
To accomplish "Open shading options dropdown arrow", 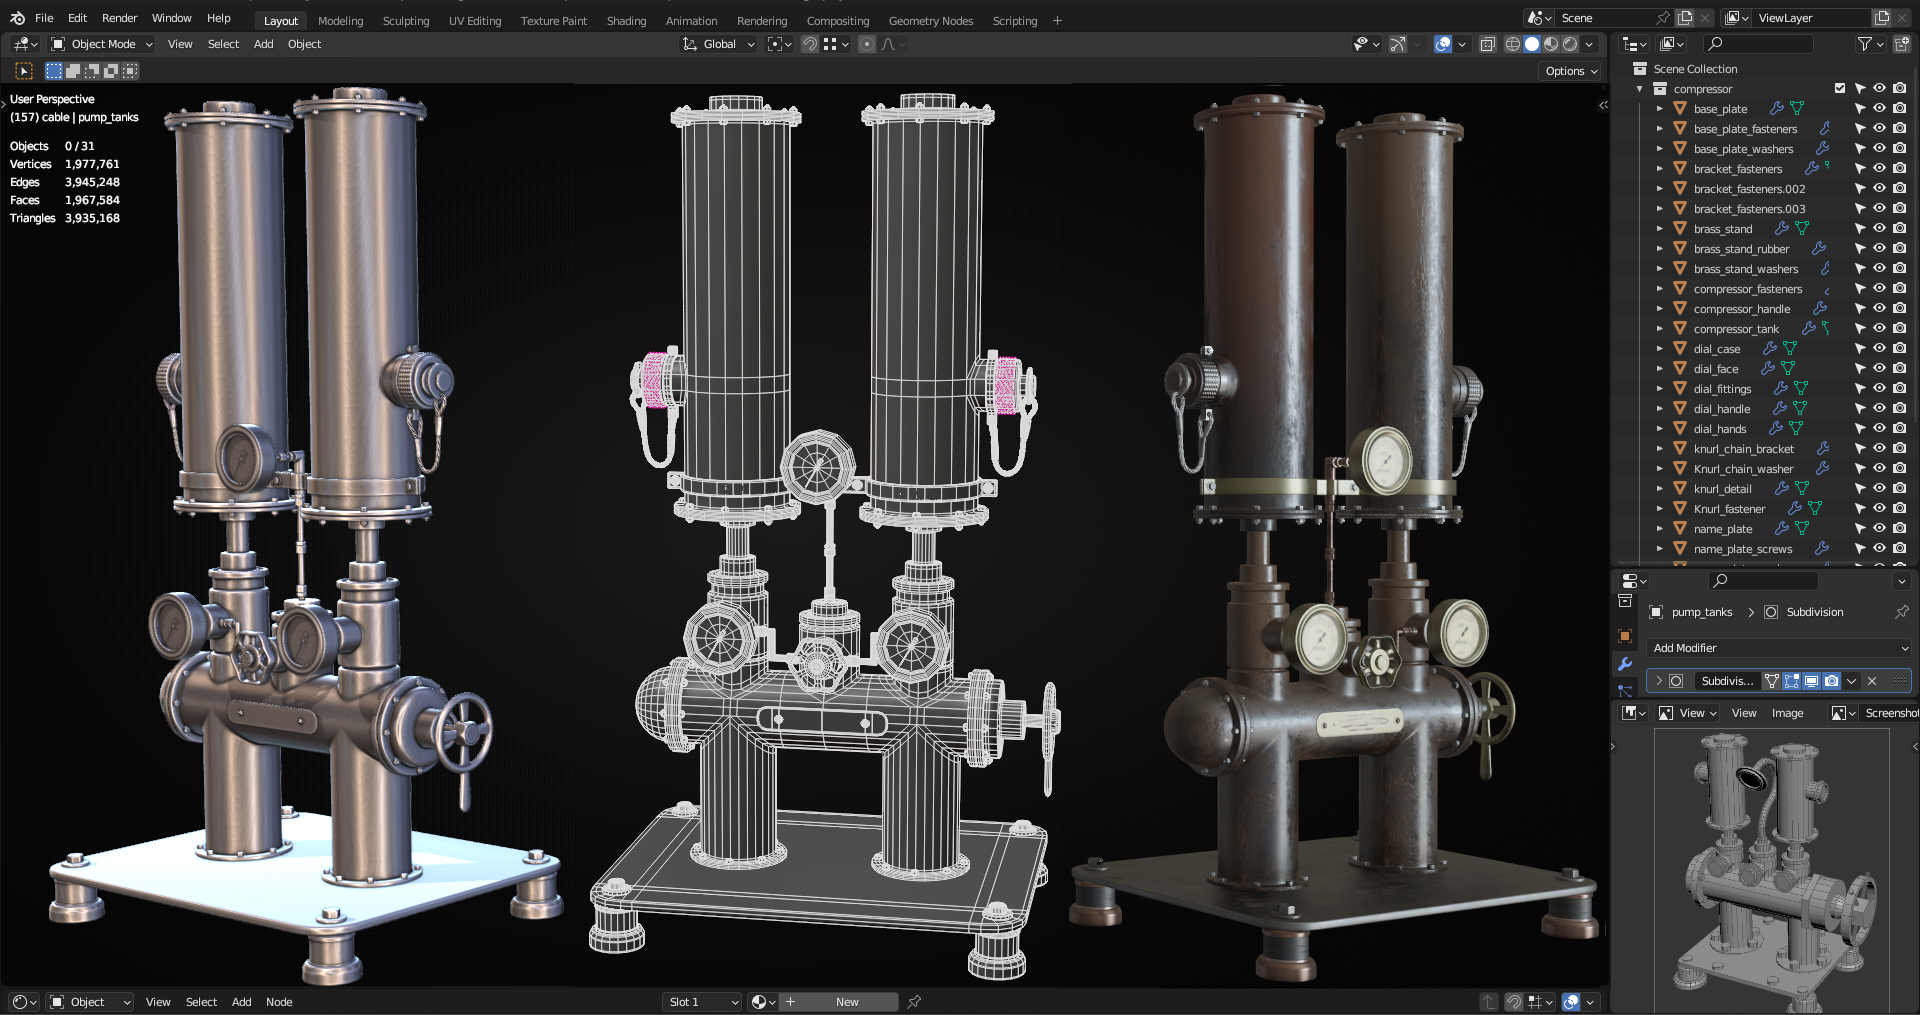I will (x=1589, y=44).
